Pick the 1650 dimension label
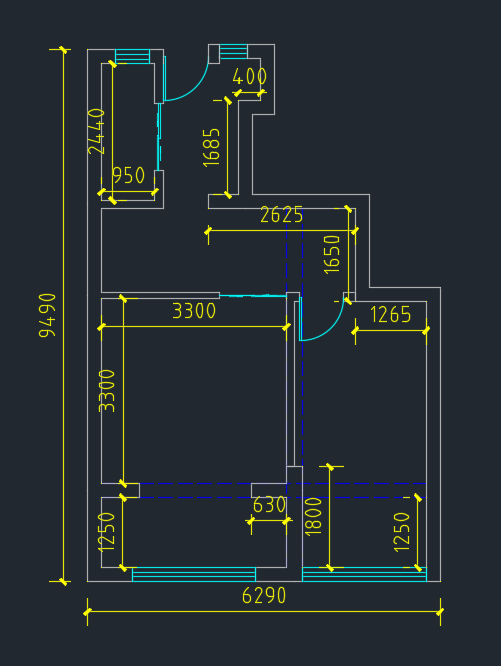Image resolution: width=501 pixels, height=666 pixels. point(332,255)
